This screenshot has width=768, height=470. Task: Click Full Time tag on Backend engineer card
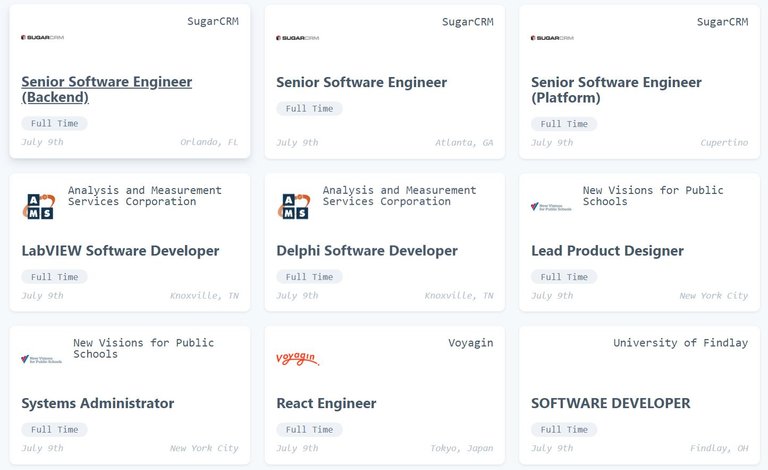54,123
